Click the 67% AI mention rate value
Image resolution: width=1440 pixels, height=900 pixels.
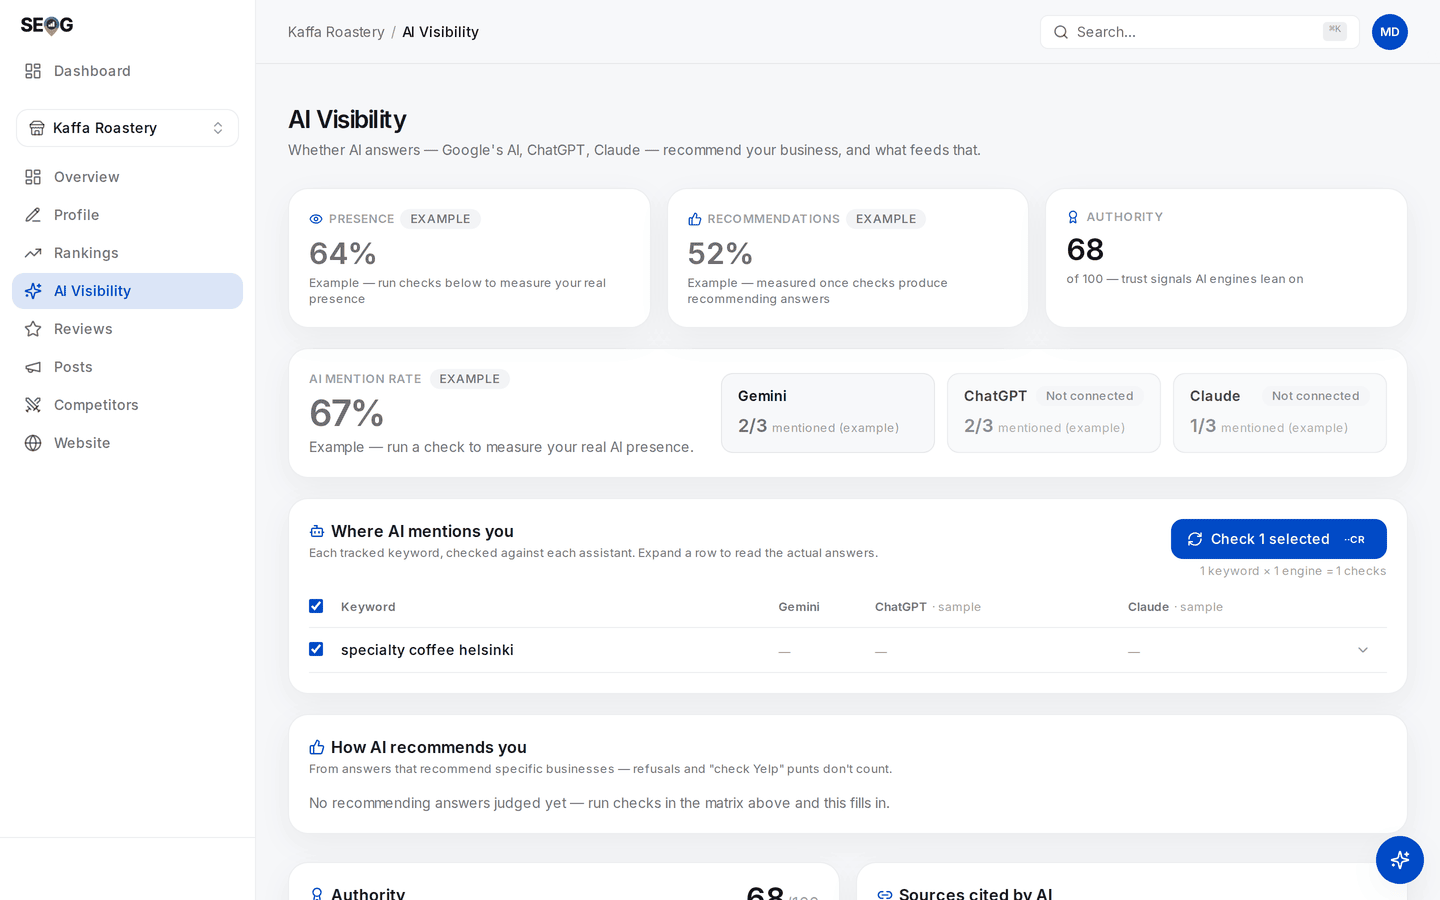pos(346,413)
